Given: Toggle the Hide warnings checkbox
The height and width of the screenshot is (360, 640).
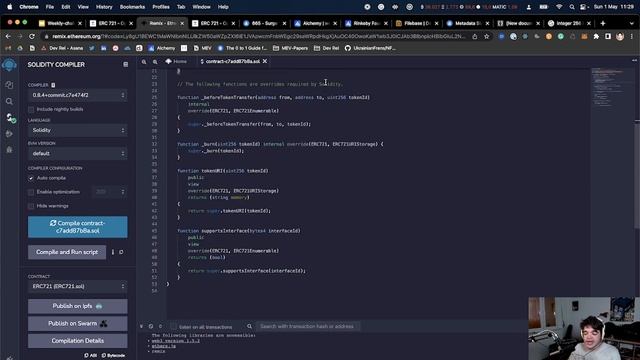Looking at the screenshot, I should [x=31, y=206].
